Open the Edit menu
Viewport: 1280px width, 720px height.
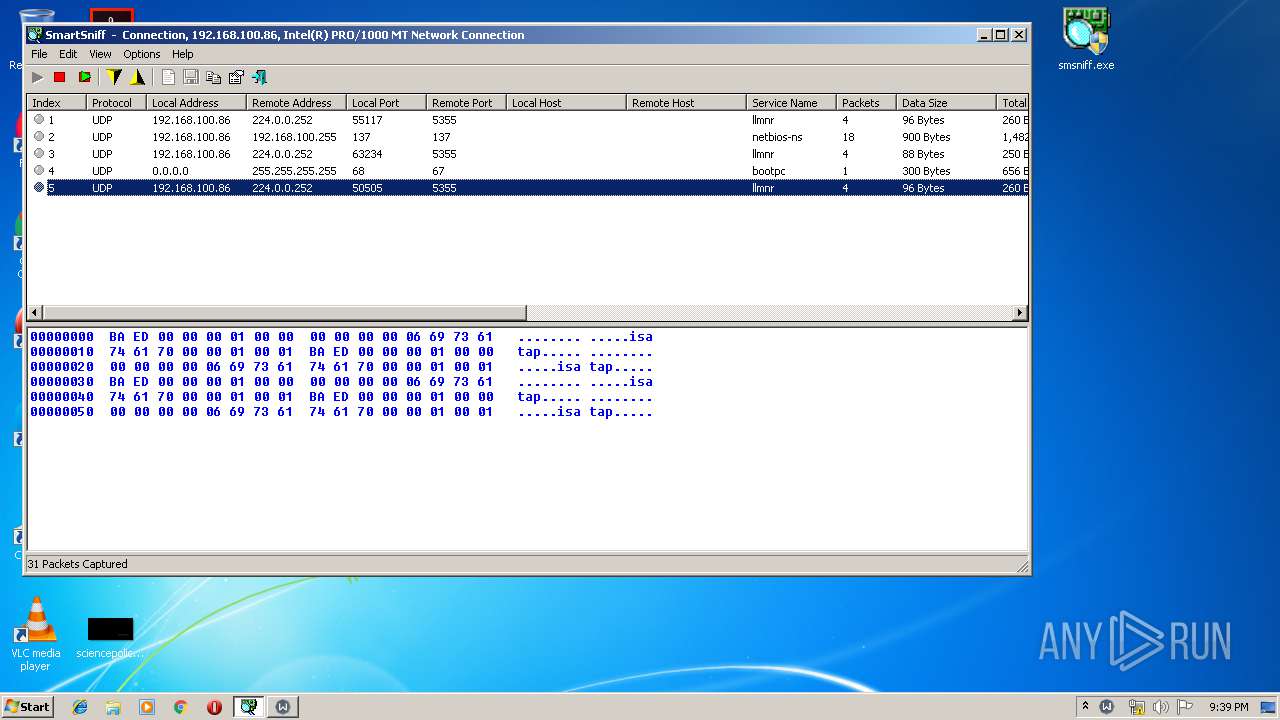pos(68,54)
